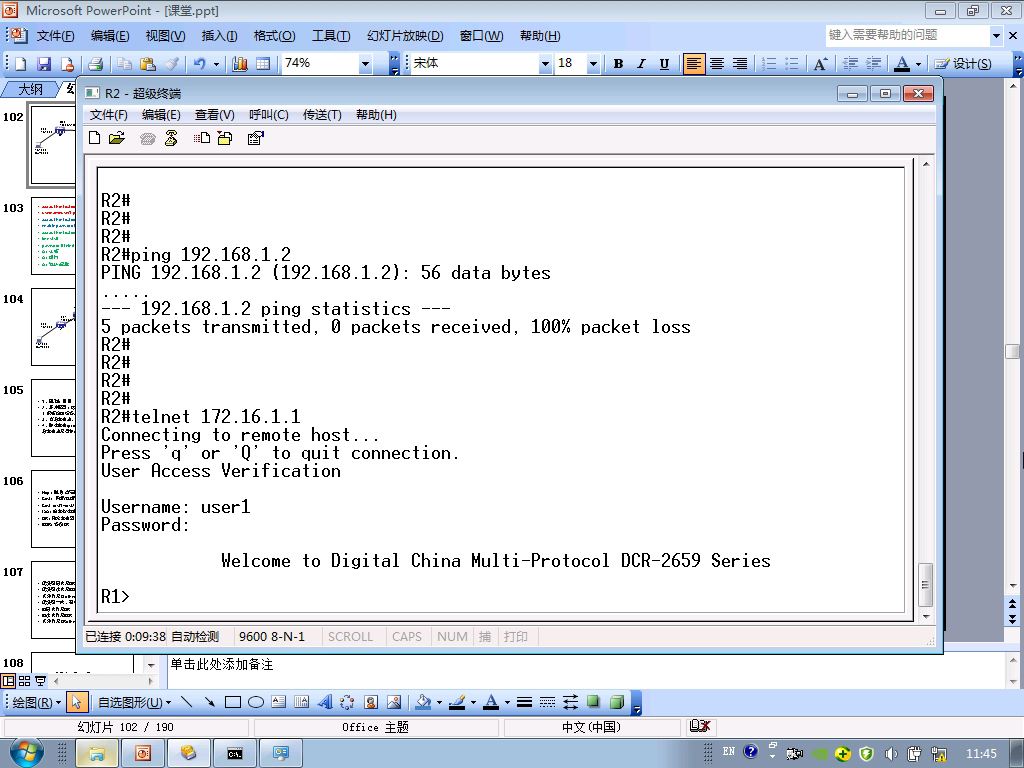1024x768 pixels.
Task: Open HyperTerminal's 呼叫(C) Call menu
Action: [x=268, y=115]
